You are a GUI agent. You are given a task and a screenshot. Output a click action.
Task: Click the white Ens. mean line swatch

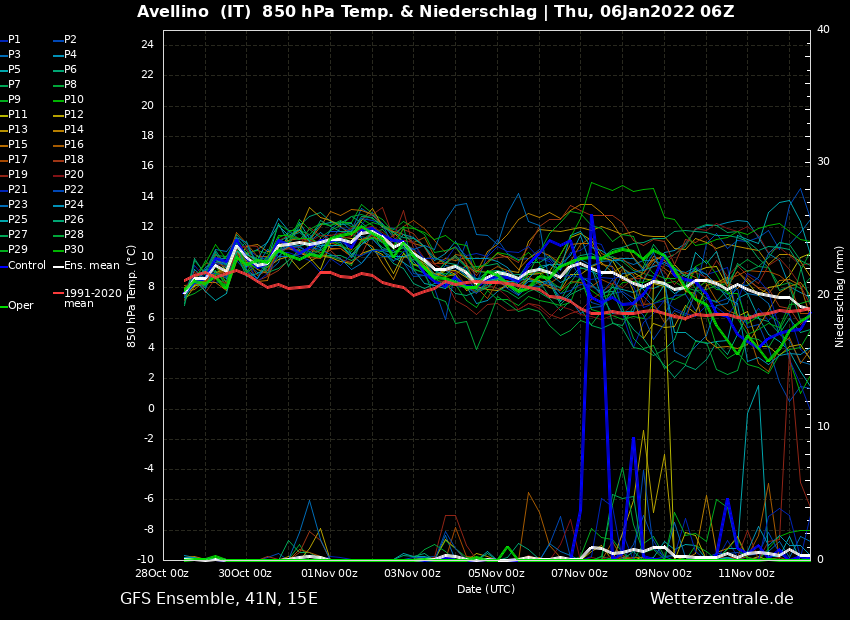[x=58, y=266]
